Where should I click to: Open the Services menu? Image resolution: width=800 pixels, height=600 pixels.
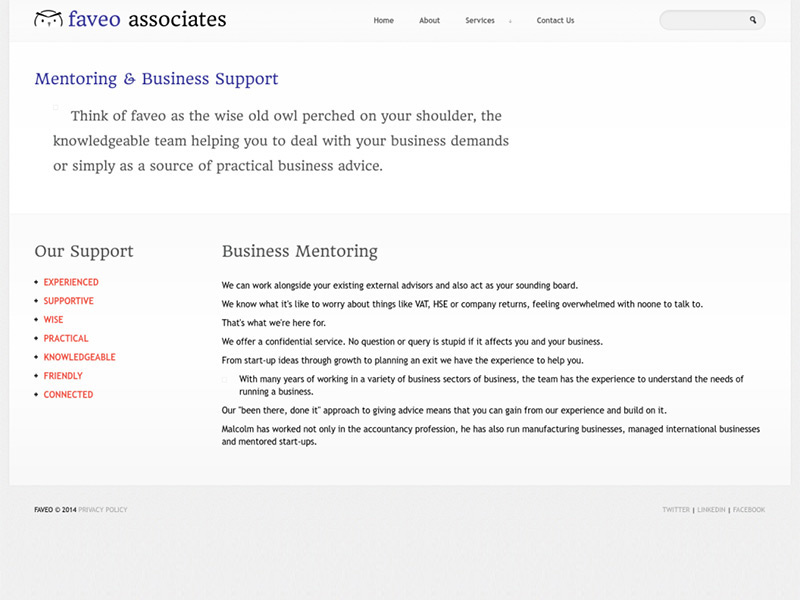pyautogui.click(x=480, y=20)
